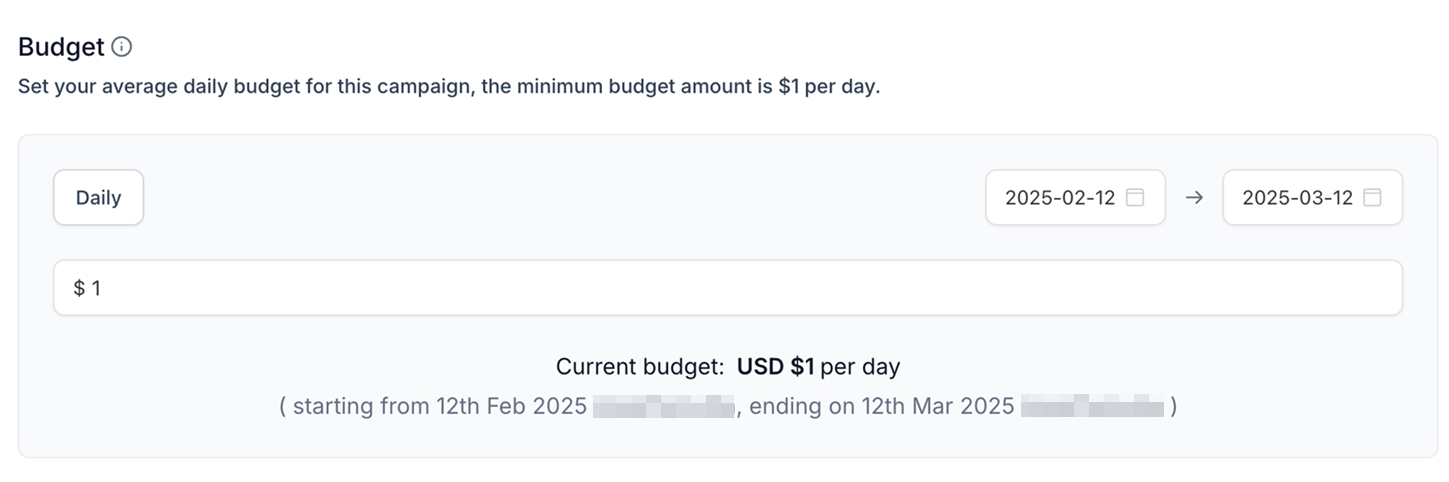Open the end date picker showing 2025-03-12

1312,197
